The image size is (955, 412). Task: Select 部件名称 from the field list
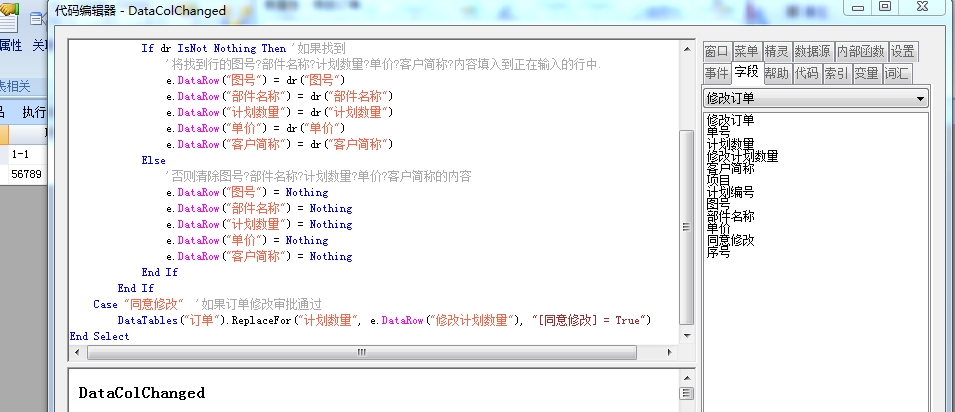tap(730, 216)
